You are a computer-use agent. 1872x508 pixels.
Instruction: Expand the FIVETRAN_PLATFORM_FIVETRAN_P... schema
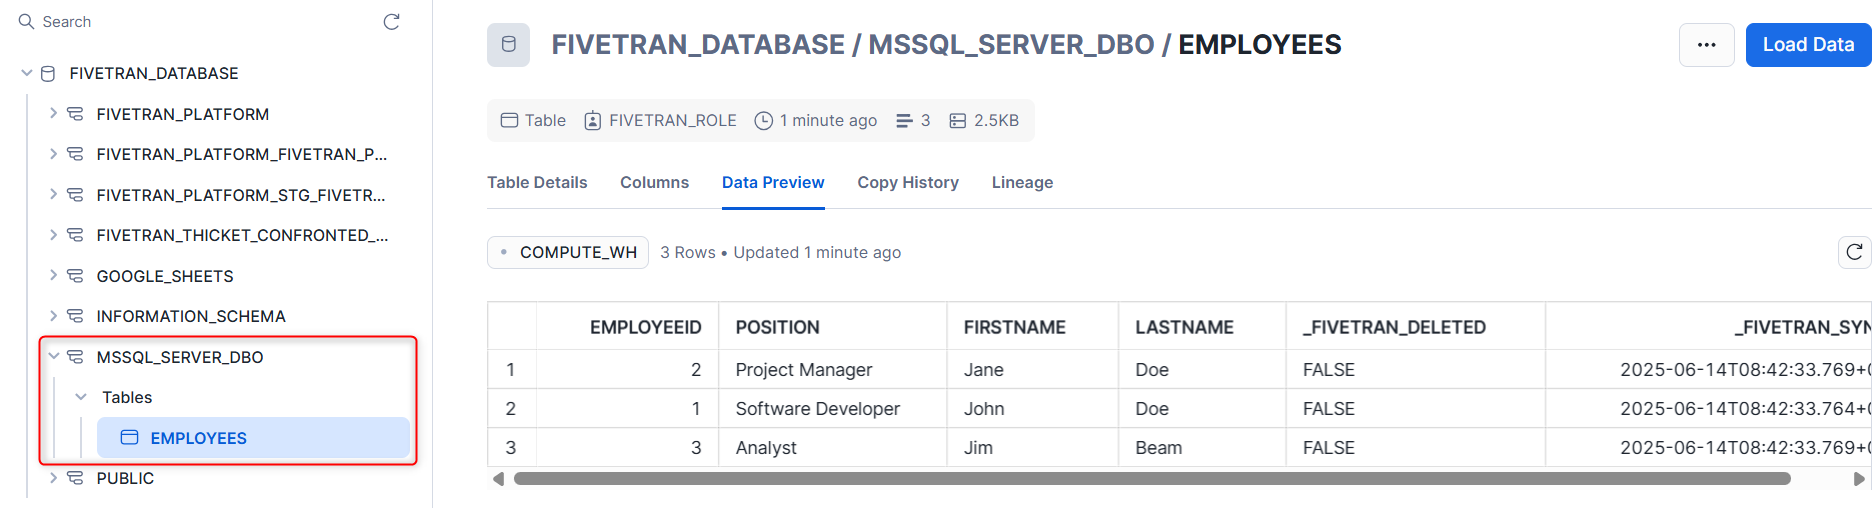(53, 154)
